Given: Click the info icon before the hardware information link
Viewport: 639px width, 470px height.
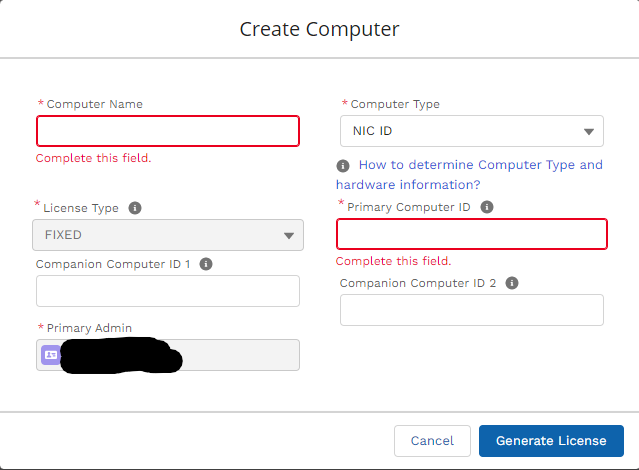Looking at the screenshot, I should coord(343,166).
